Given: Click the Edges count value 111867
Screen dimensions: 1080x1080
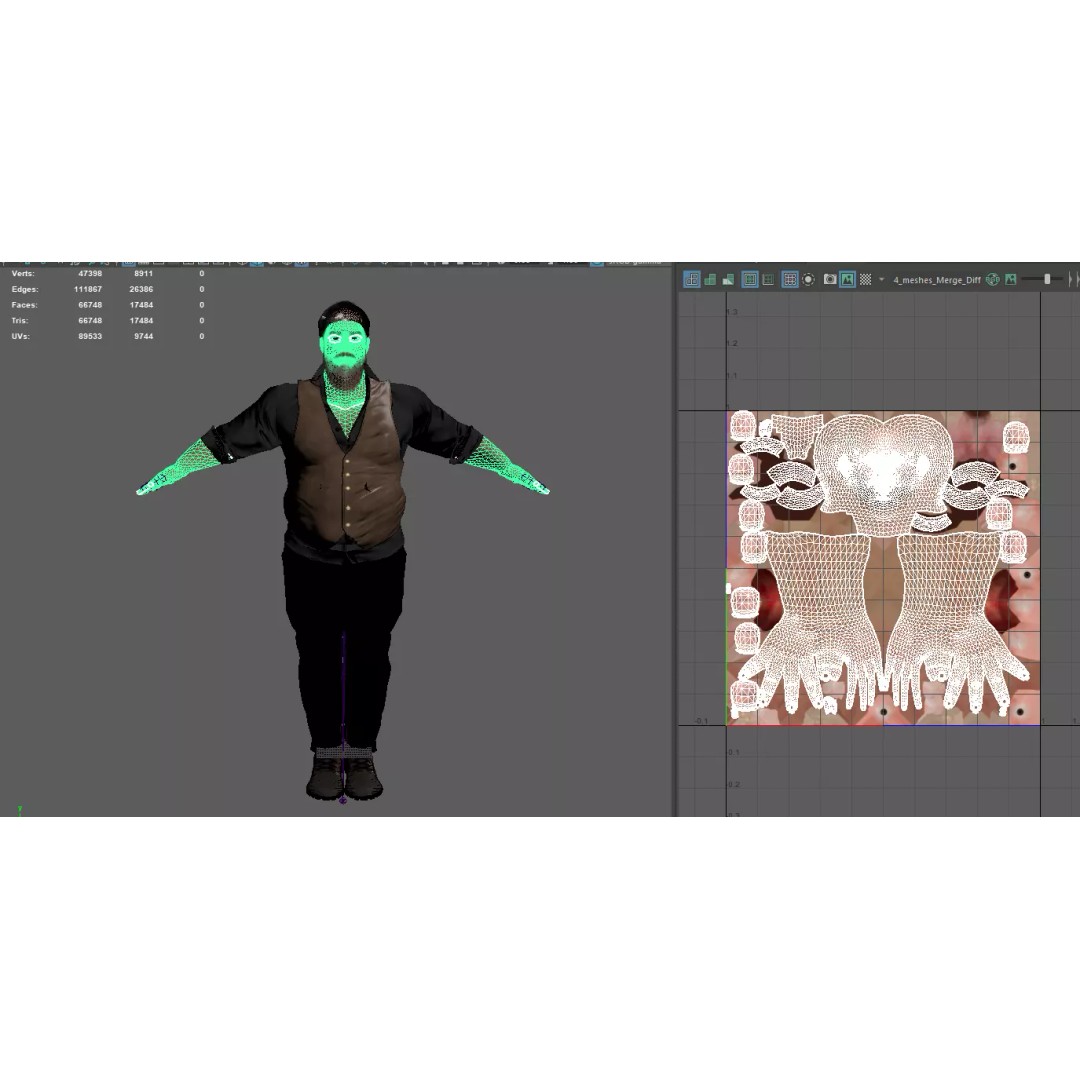Looking at the screenshot, I should 87,289.
